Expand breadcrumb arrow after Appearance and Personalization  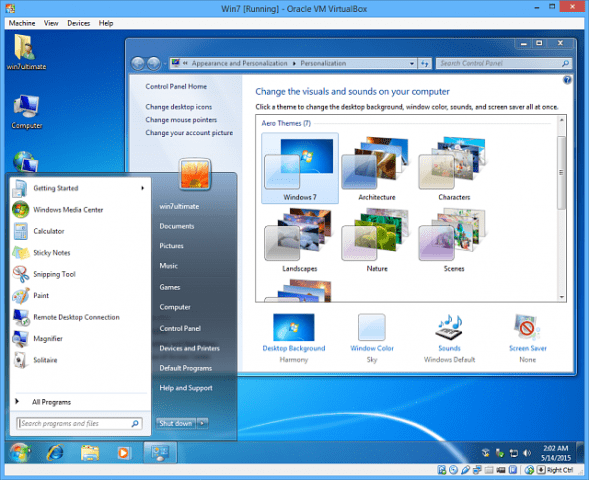click(x=294, y=63)
